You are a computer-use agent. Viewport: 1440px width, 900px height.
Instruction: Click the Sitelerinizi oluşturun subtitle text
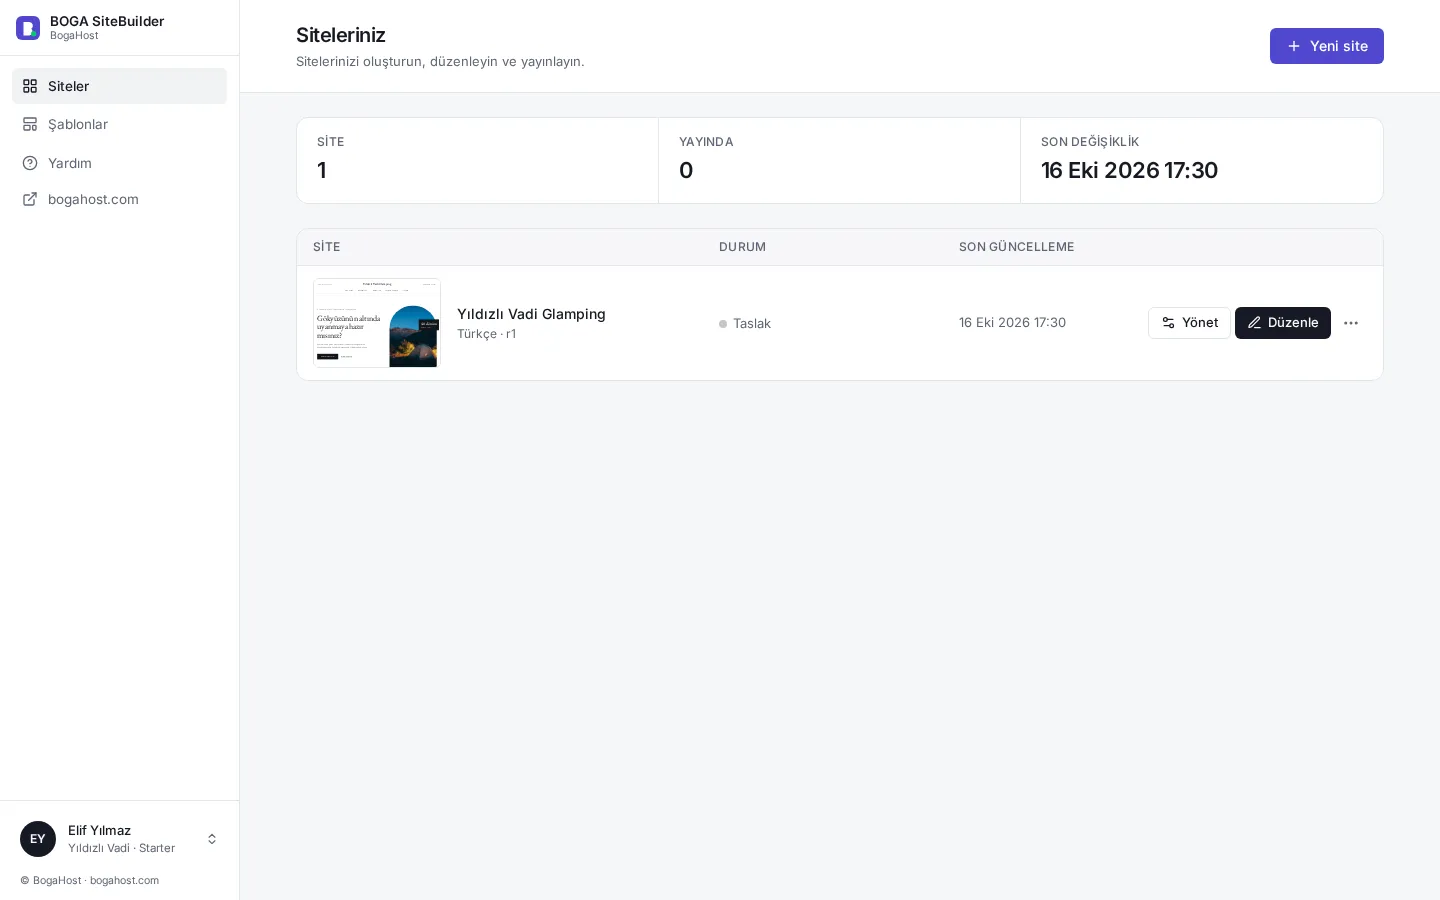(x=440, y=61)
